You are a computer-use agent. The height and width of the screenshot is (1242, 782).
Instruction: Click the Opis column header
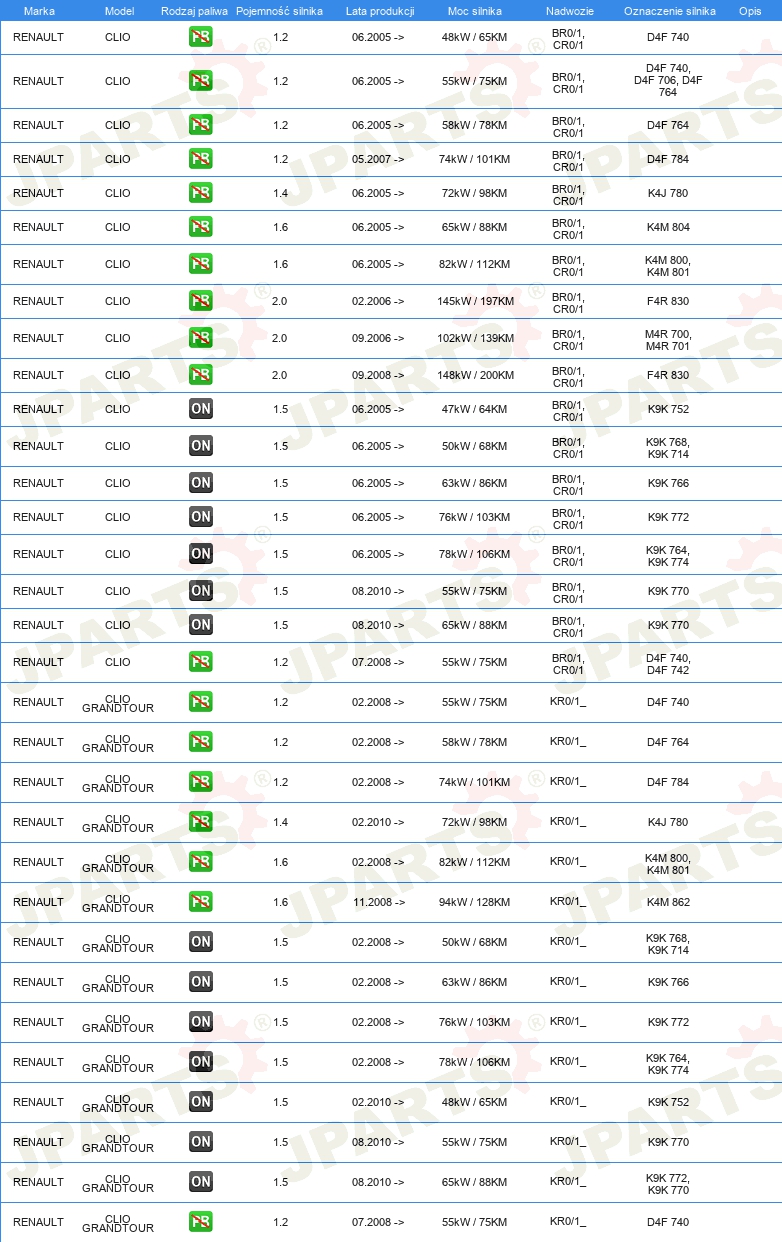750,11
